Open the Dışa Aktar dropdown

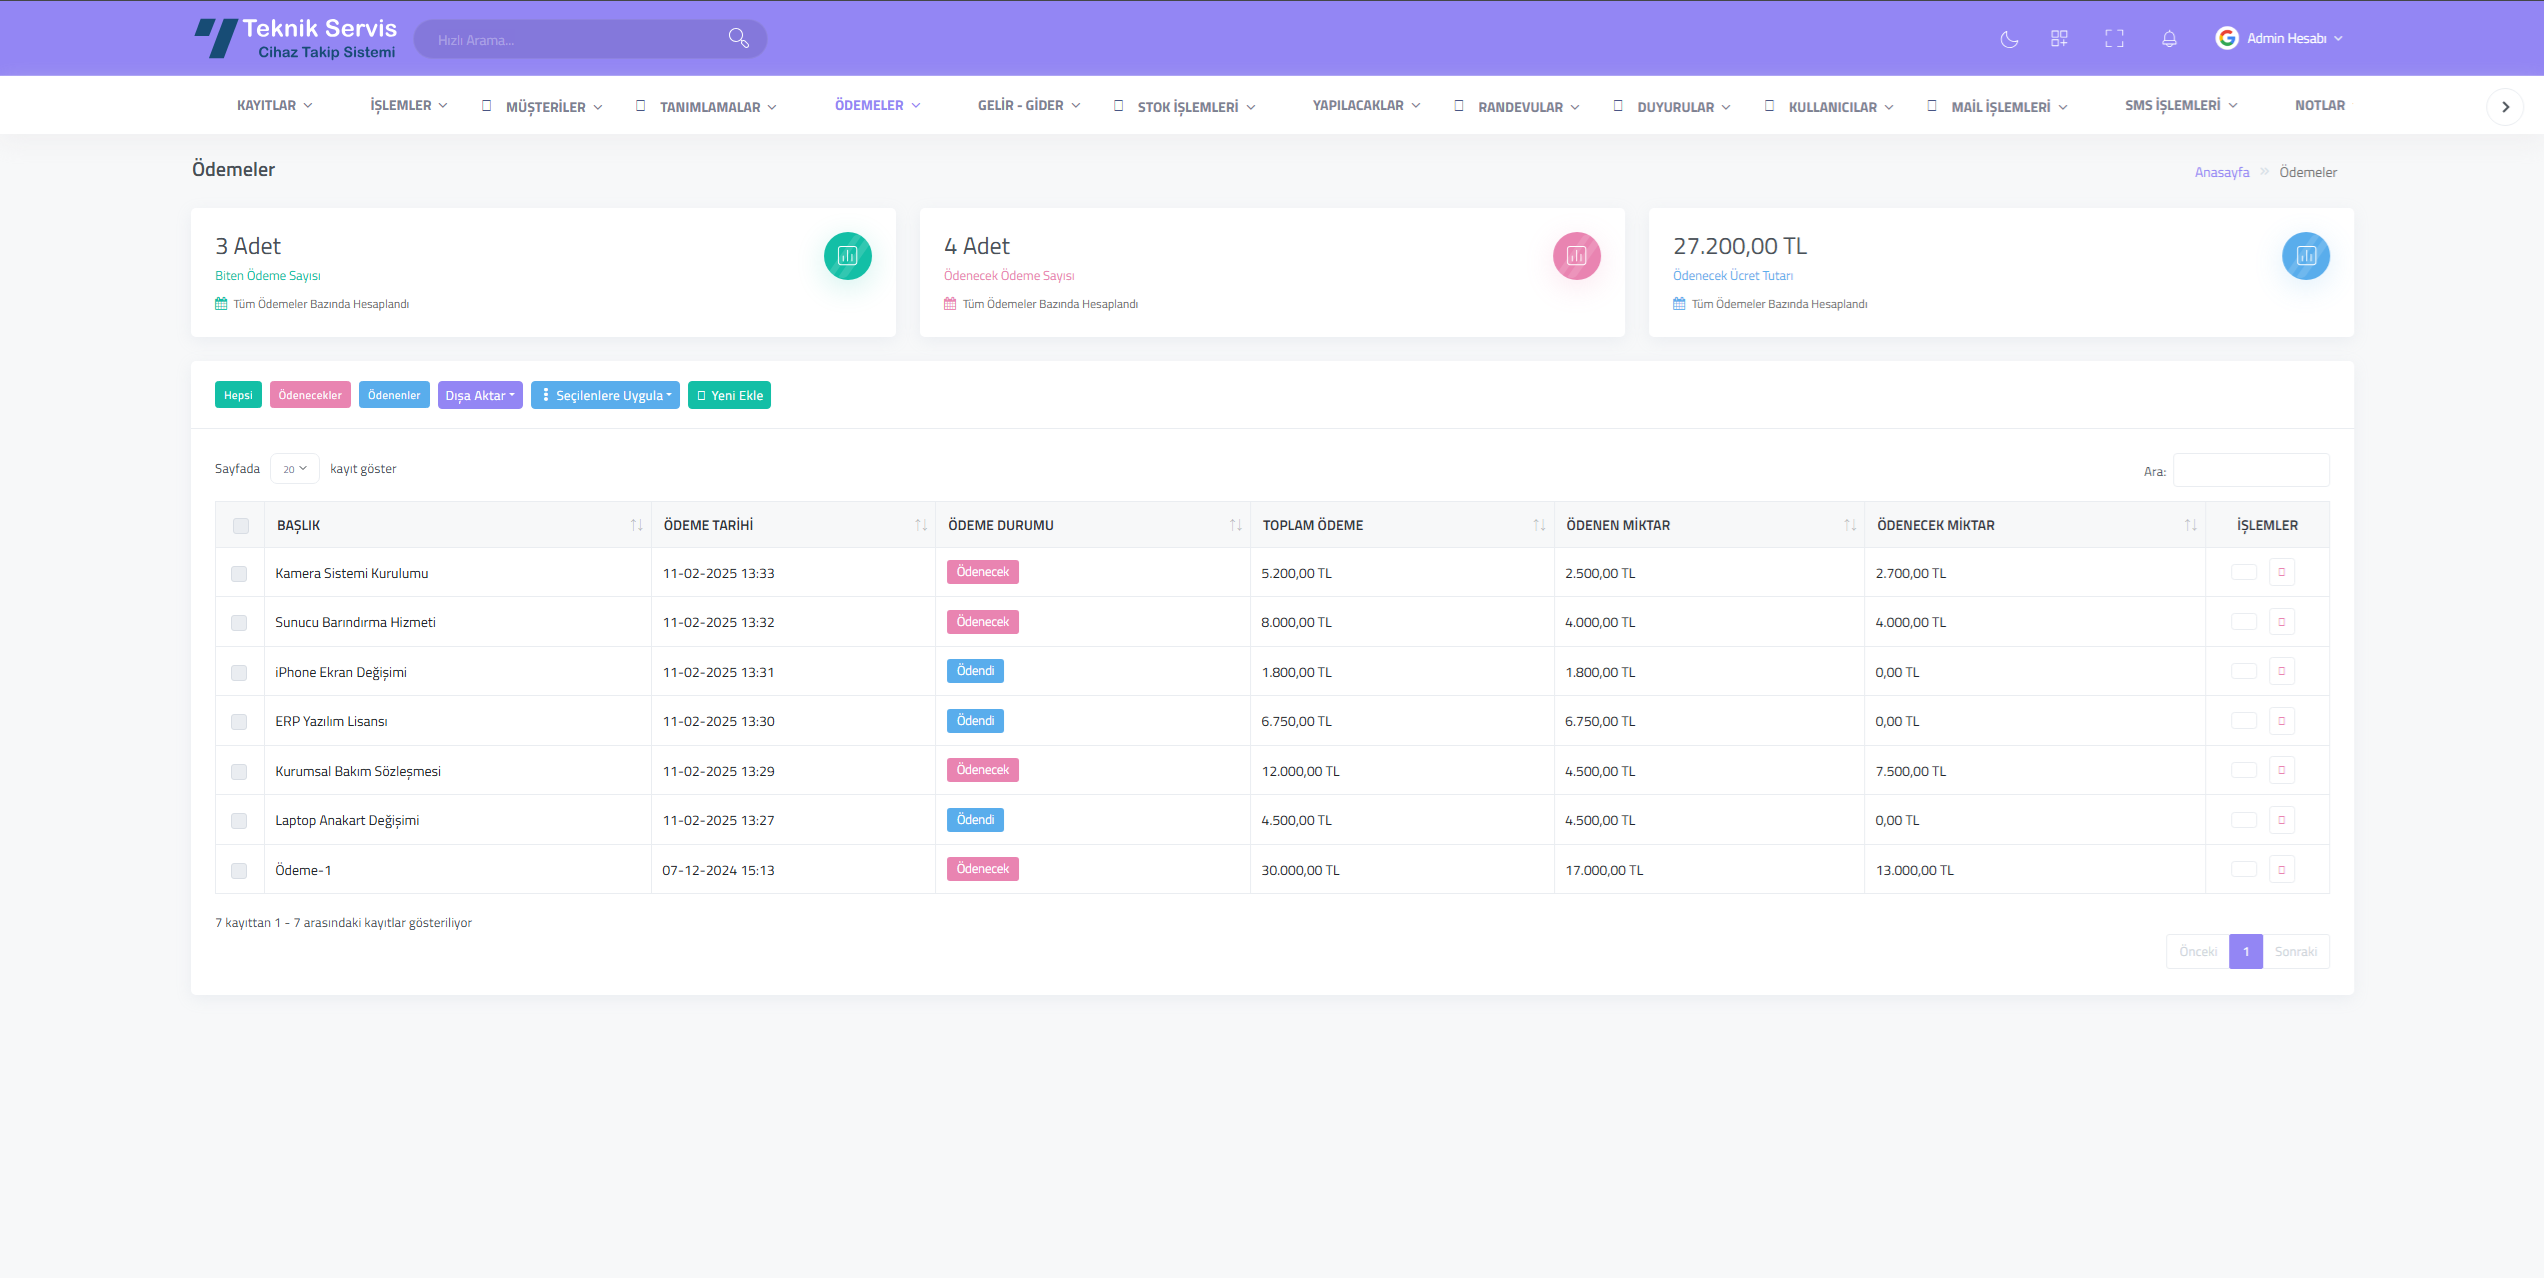click(480, 395)
